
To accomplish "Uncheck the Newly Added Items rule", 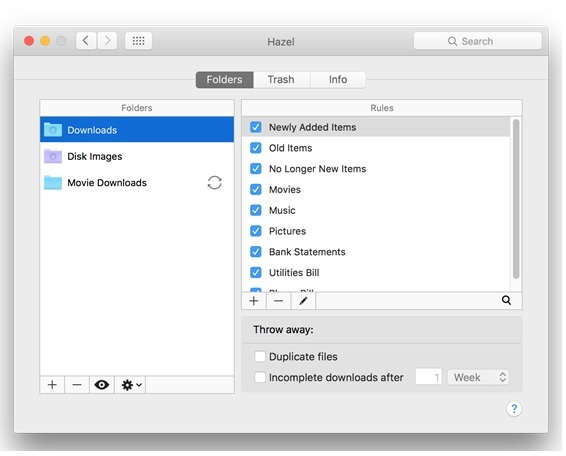I will click(256, 127).
